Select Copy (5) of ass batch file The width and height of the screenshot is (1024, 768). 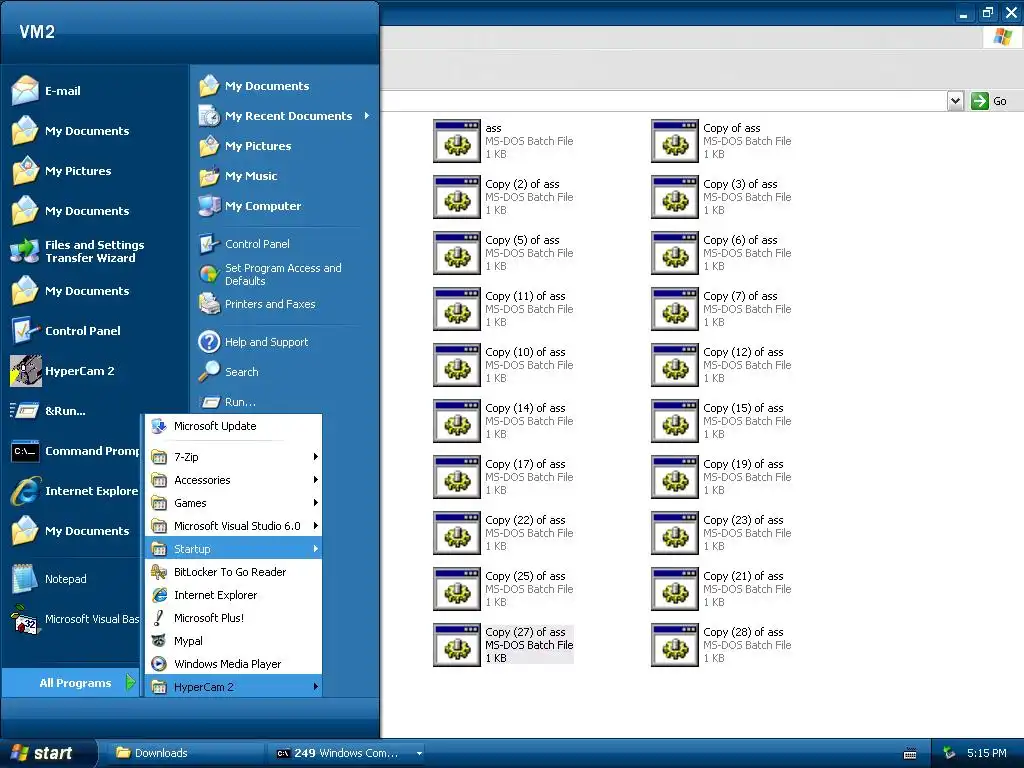pyautogui.click(x=503, y=253)
